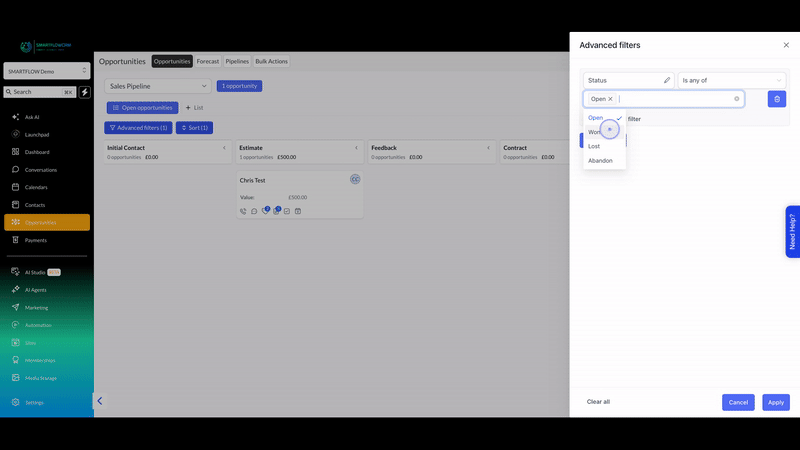Click the calendar icon on Chris Test card
This screenshot has width=800, height=450.
(298, 211)
